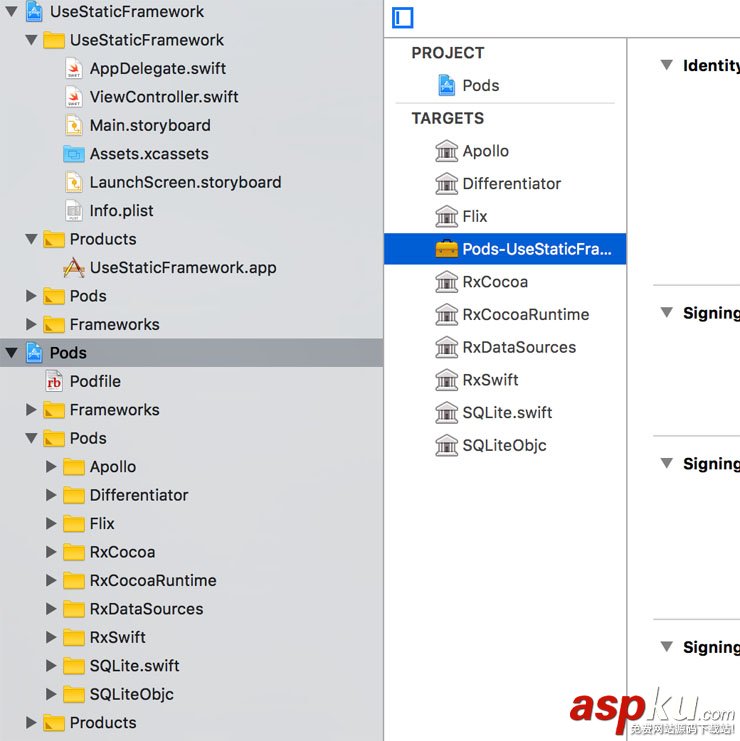Click the Differentiator folder icon in navigator
Image resolution: width=740 pixels, height=741 pixels.
tap(74, 495)
